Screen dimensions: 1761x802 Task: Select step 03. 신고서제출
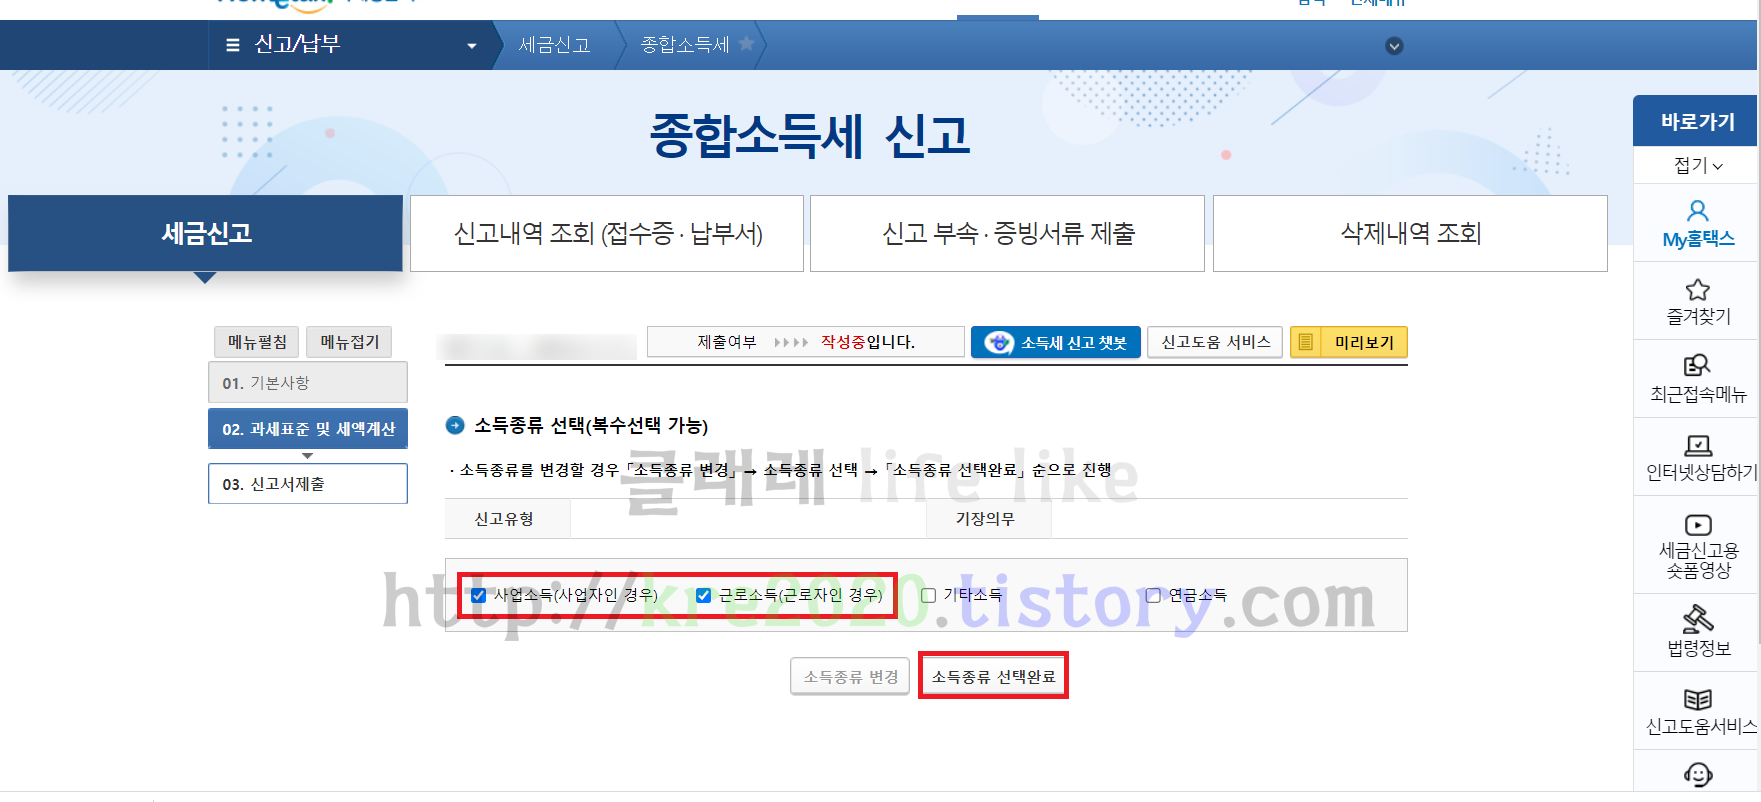pyautogui.click(x=308, y=484)
